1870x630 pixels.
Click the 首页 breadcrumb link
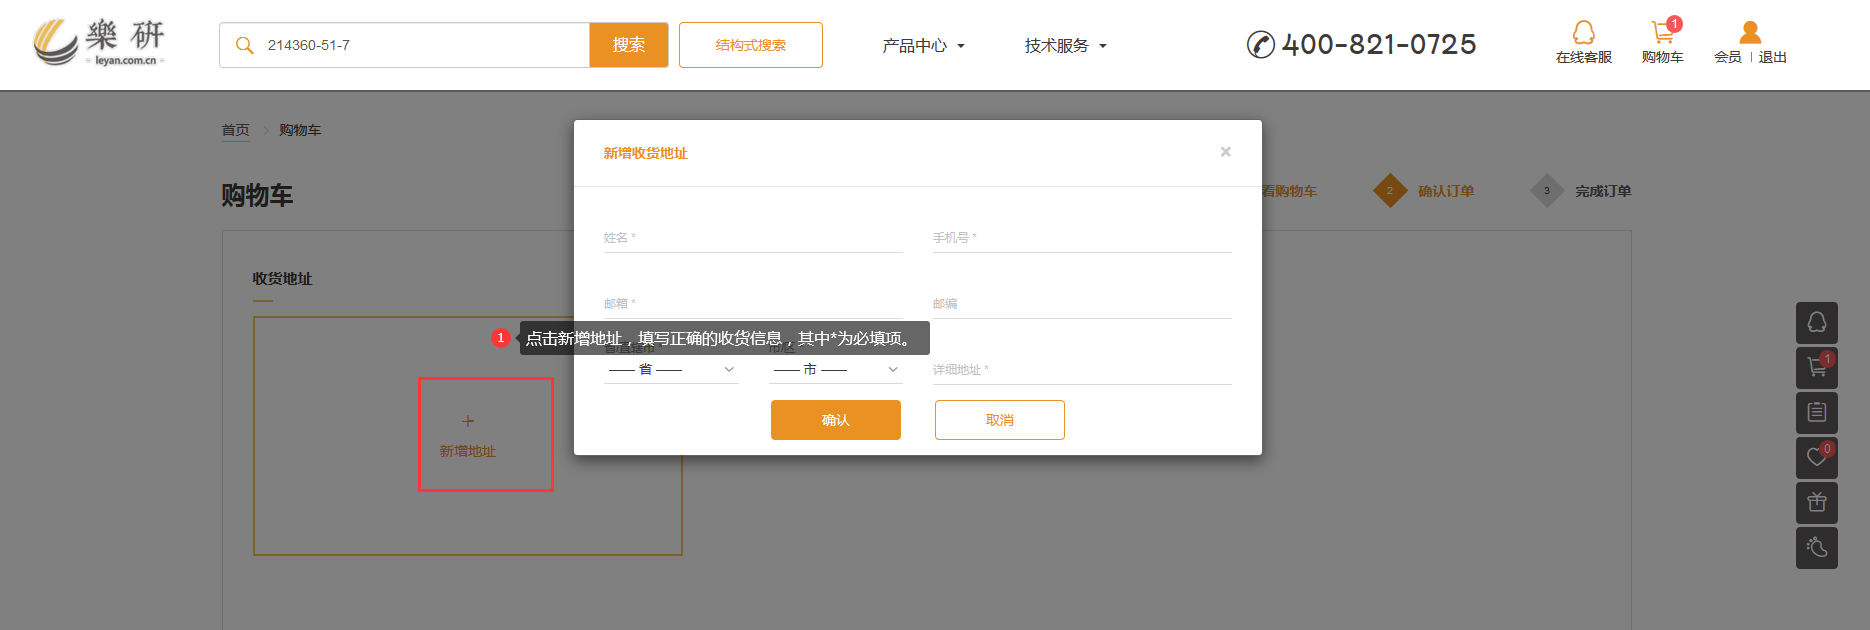(x=235, y=130)
